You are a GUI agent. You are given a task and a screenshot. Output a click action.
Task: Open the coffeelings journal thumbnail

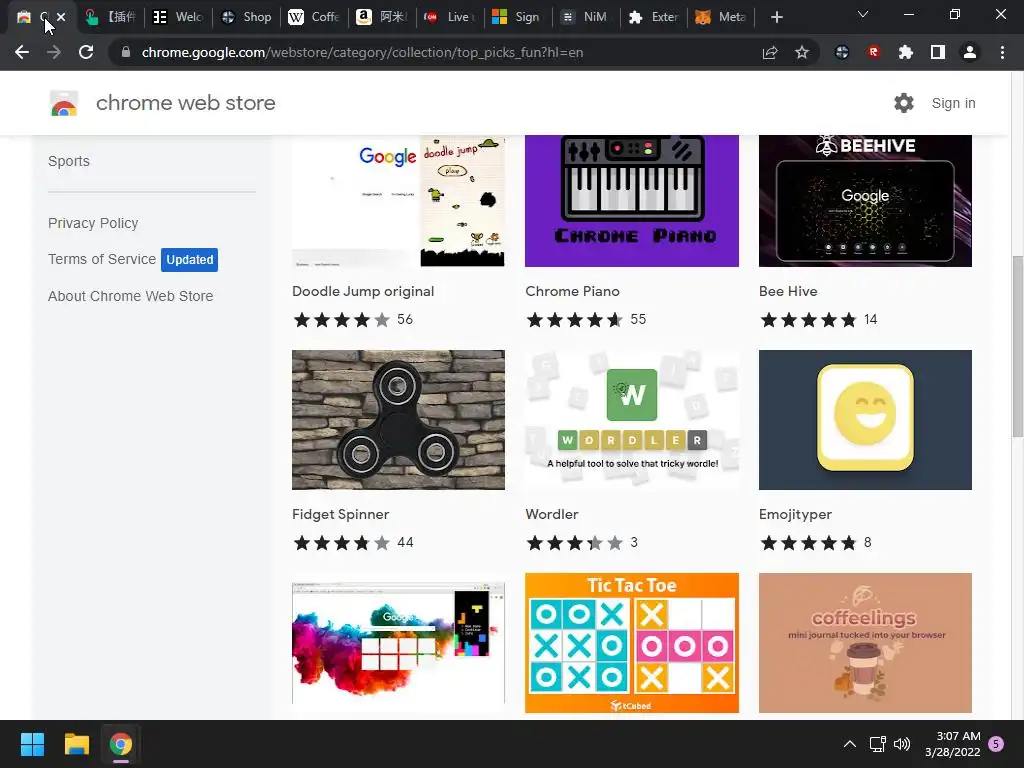pos(865,643)
